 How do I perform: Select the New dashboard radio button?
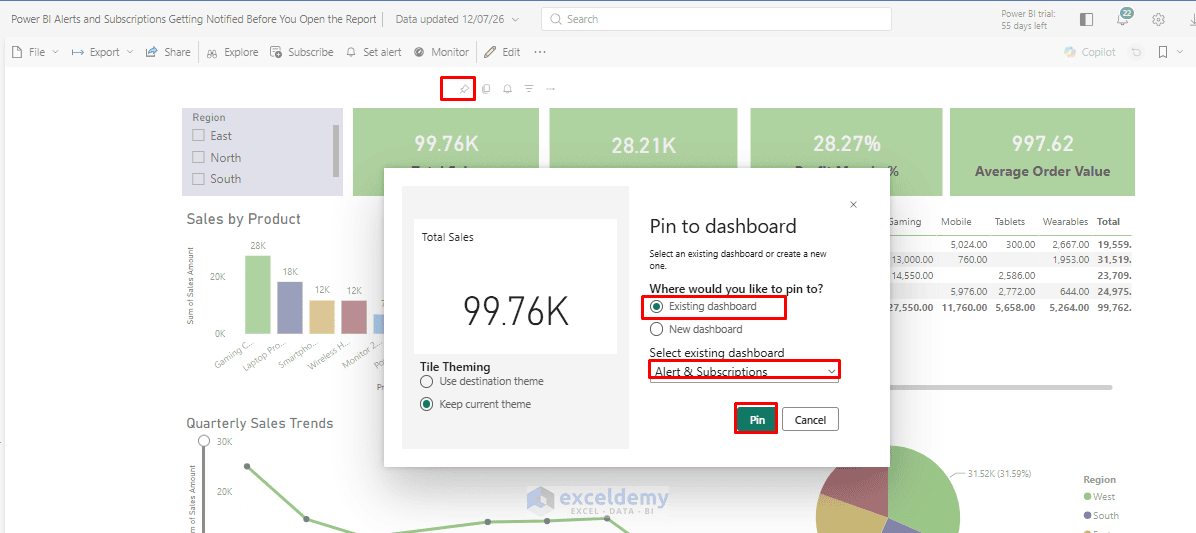[656, 329]
